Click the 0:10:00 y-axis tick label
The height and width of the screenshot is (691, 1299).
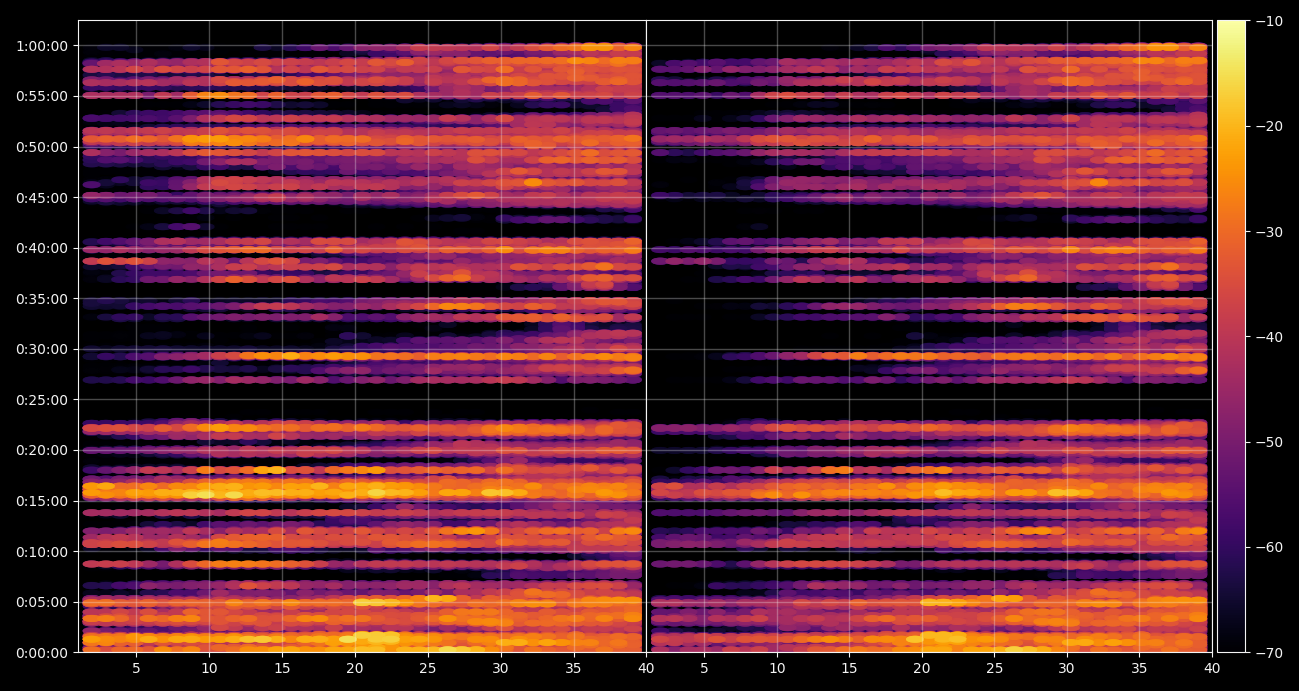42,552
